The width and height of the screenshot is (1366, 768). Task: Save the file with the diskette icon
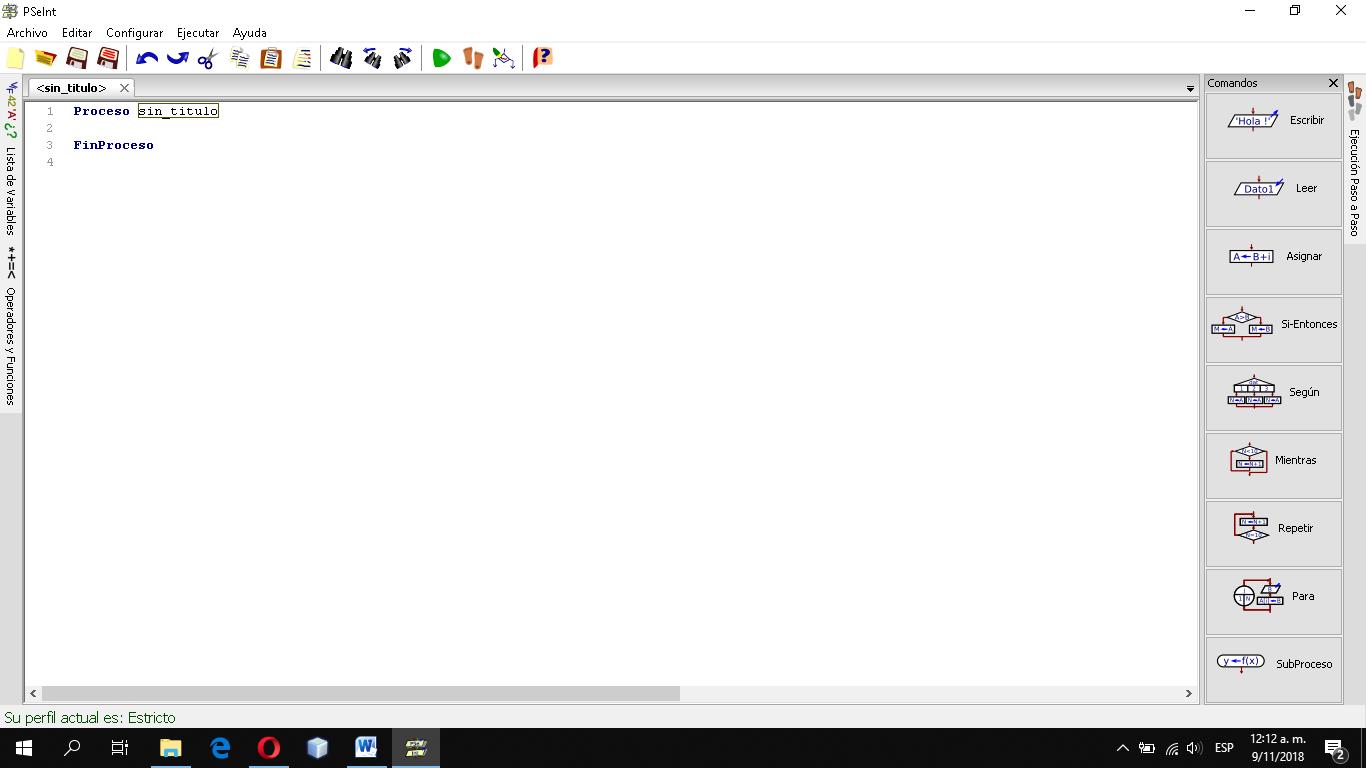click(x=75, y=58)
